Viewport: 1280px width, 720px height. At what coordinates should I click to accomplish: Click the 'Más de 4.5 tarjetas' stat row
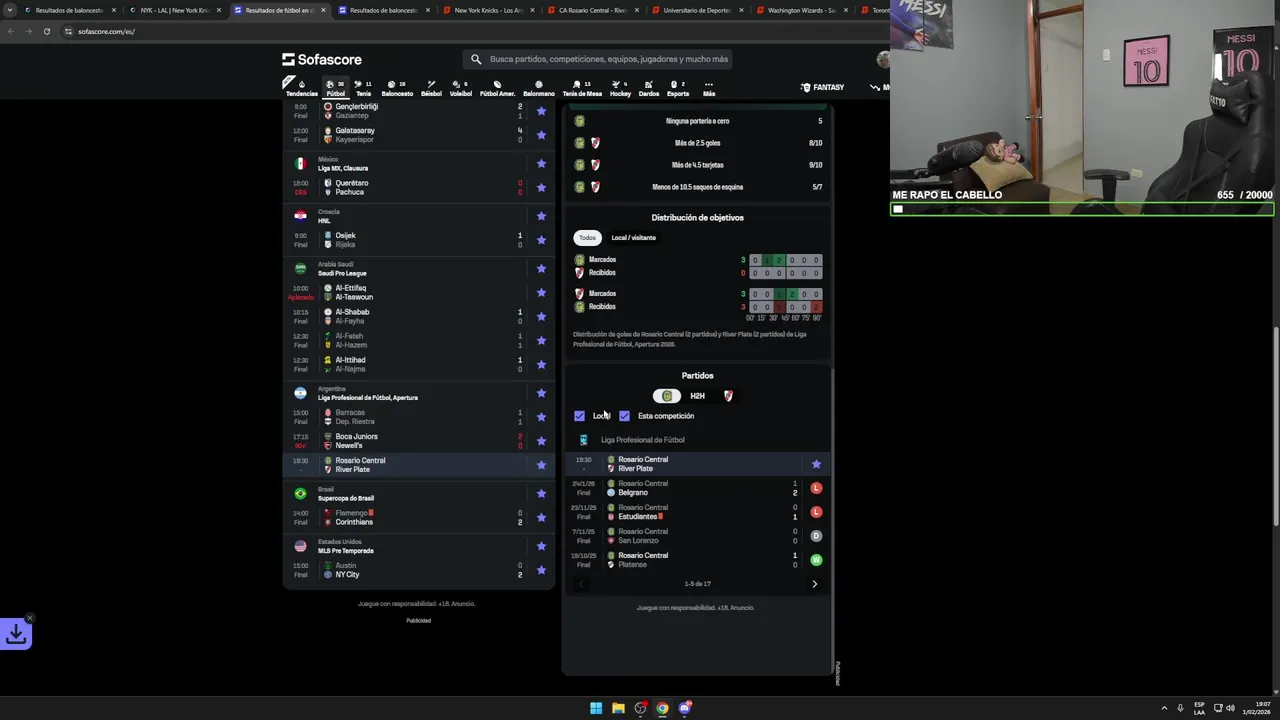(x=697, y=165)
